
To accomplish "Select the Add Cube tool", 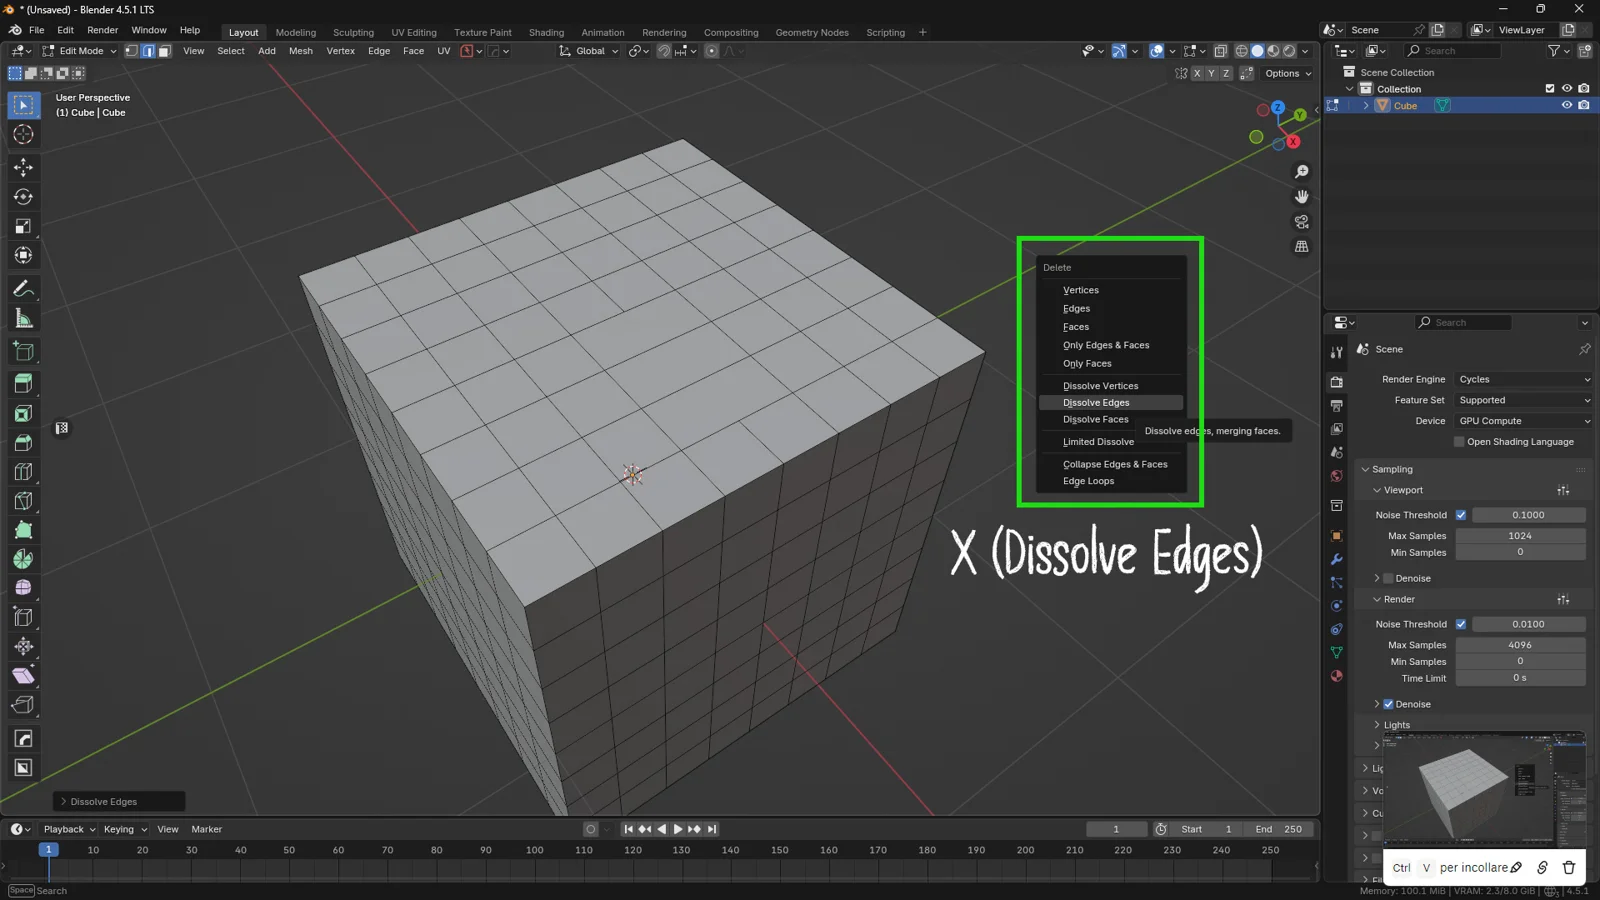I will coord(23,351).
